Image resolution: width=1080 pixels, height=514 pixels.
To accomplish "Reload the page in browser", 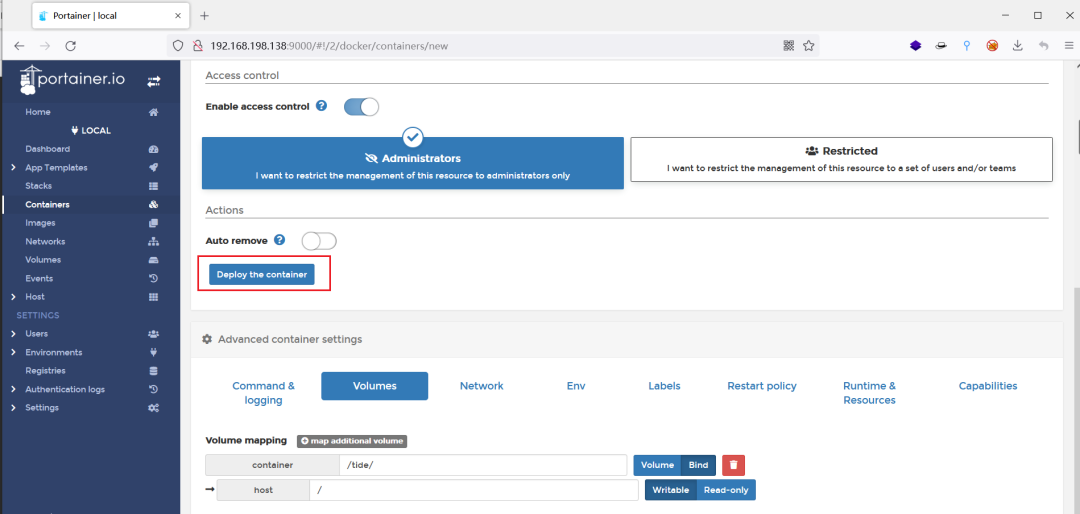I will click(x=70, y=45).
